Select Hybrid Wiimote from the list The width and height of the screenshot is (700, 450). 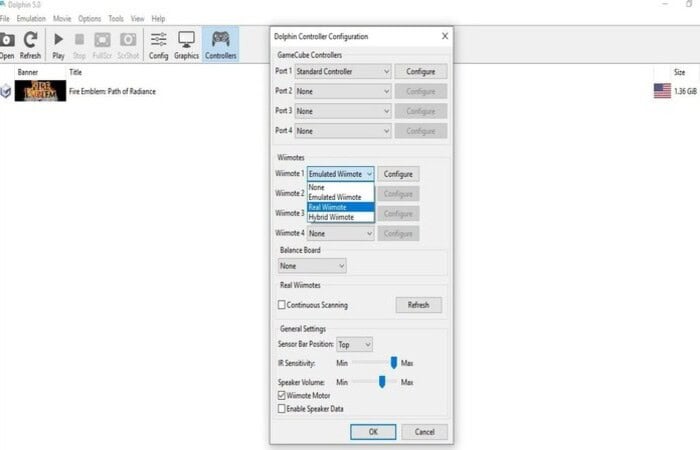pyautogui.click(x=341, y=217)
